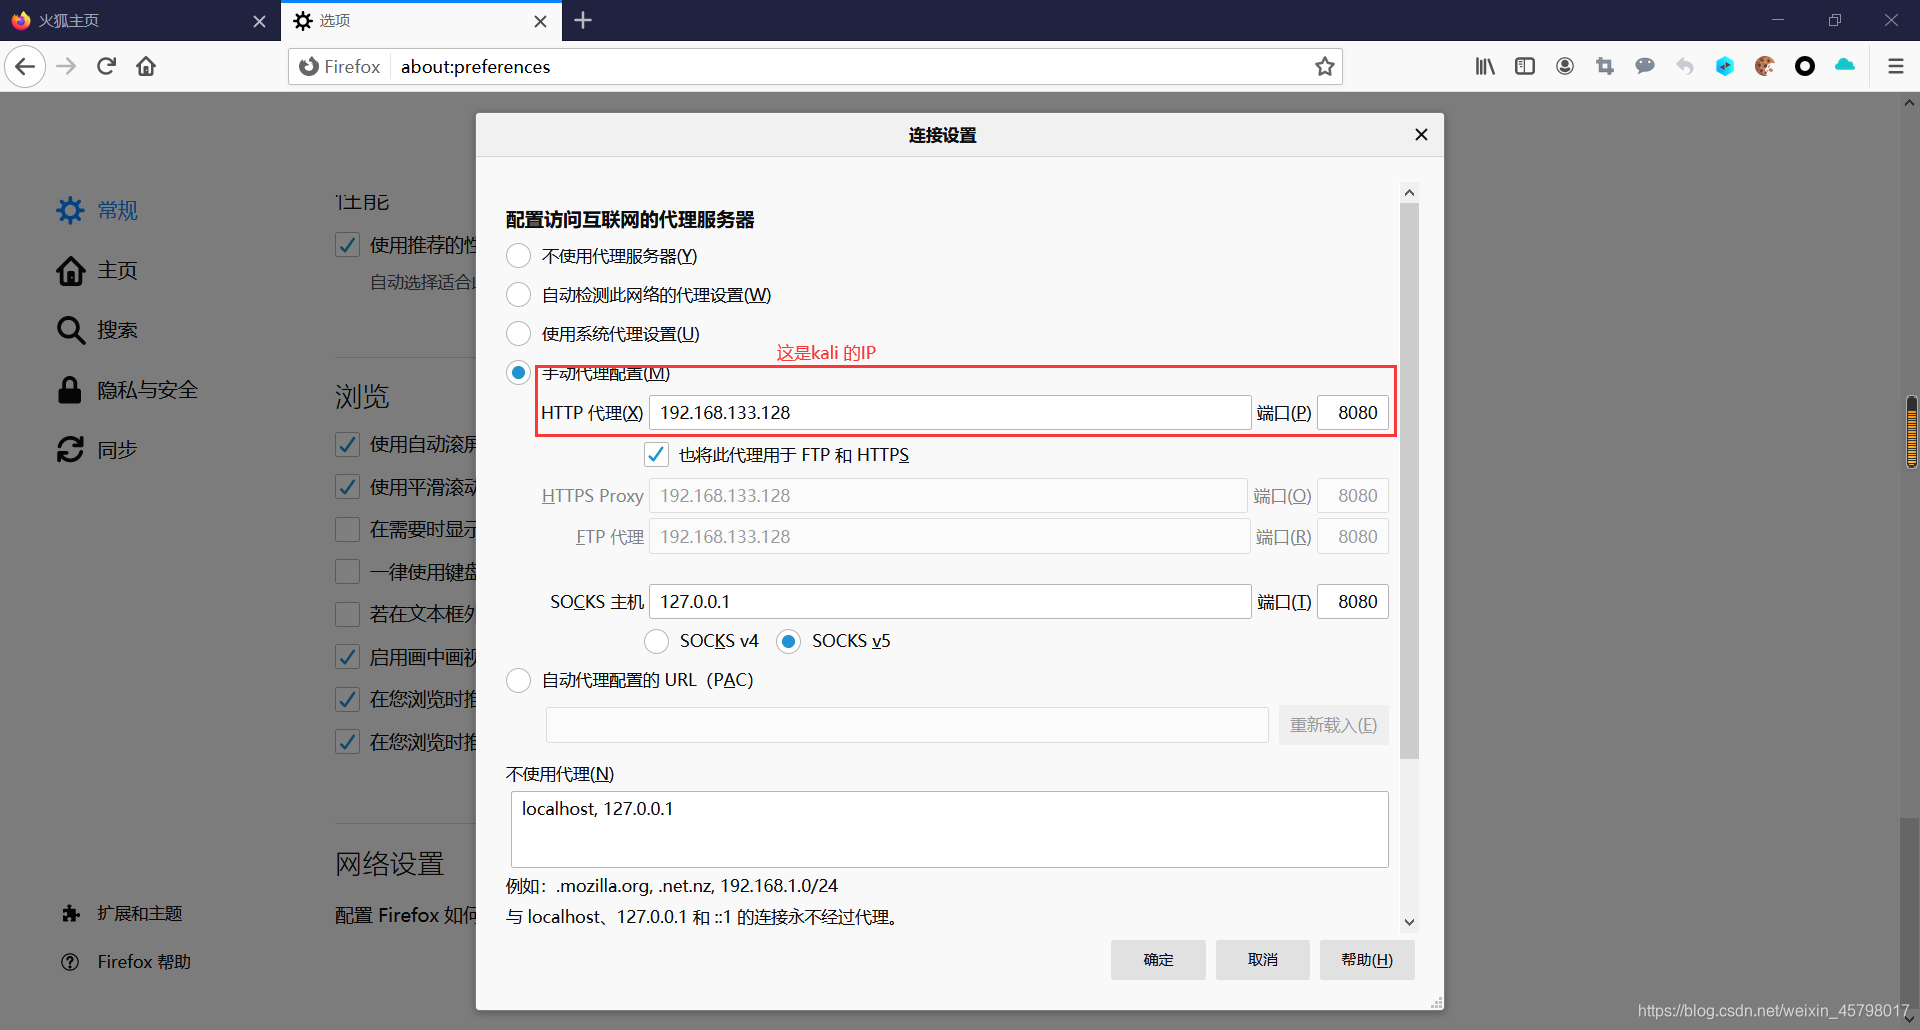Open the blue hexagon extension icon
The height and width of the screenshot is (1030, 1920).
(1725, 66)
